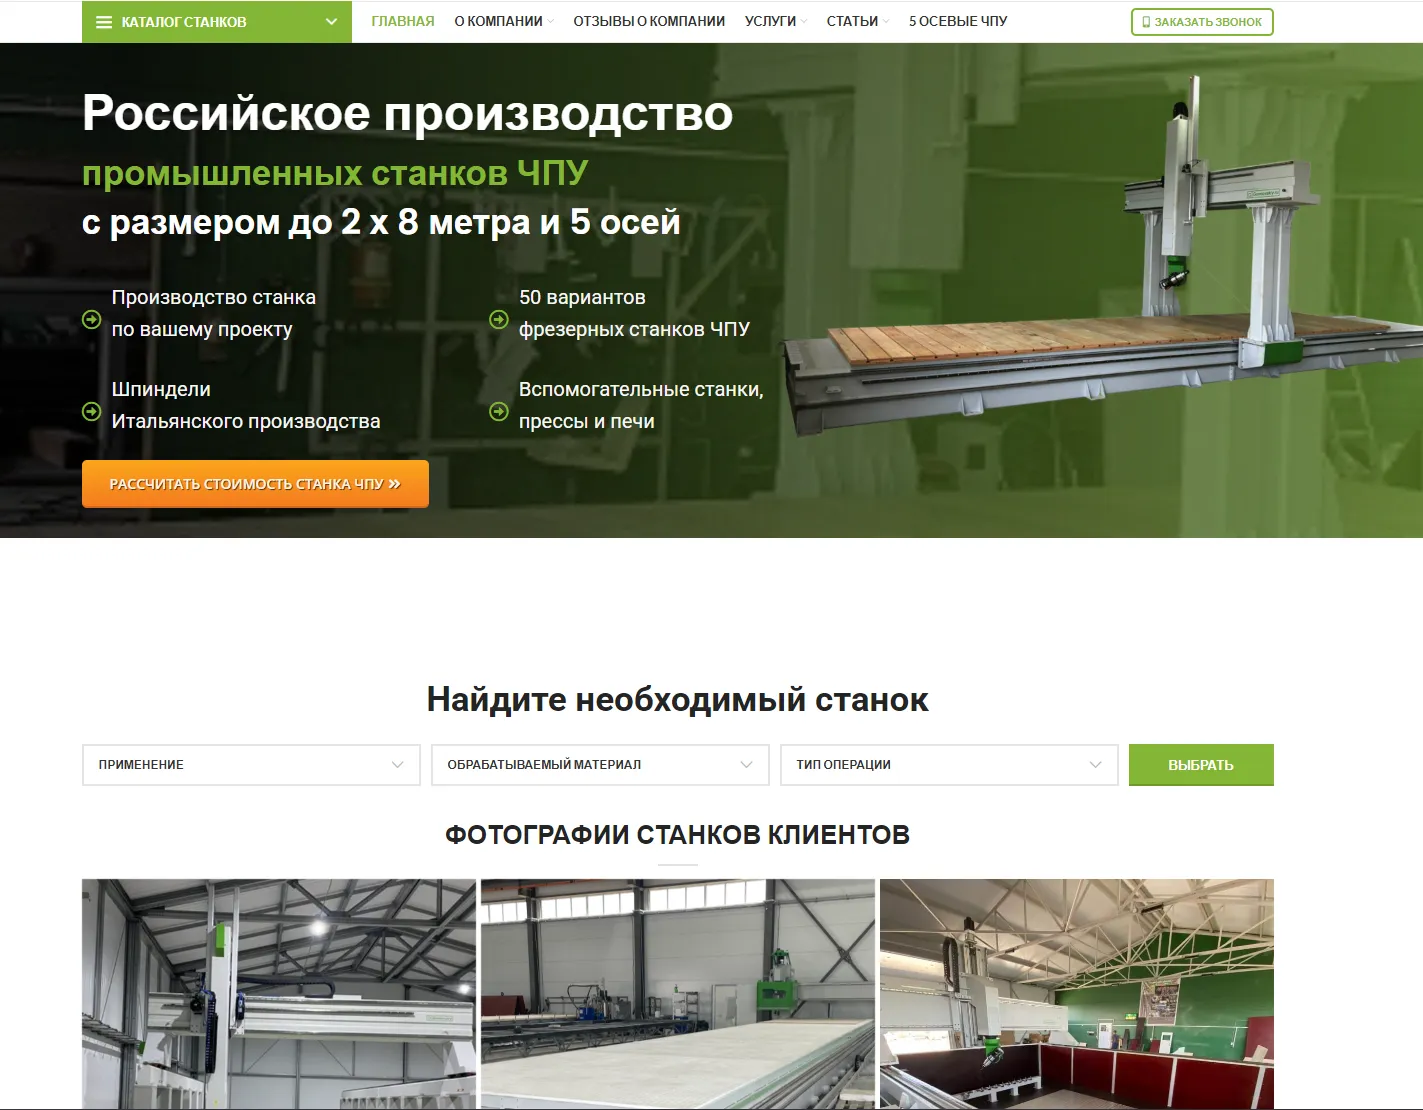Expand the О компании menu
The image size is (1423, 1110).
pyautogui.click(x=503, y=21)
